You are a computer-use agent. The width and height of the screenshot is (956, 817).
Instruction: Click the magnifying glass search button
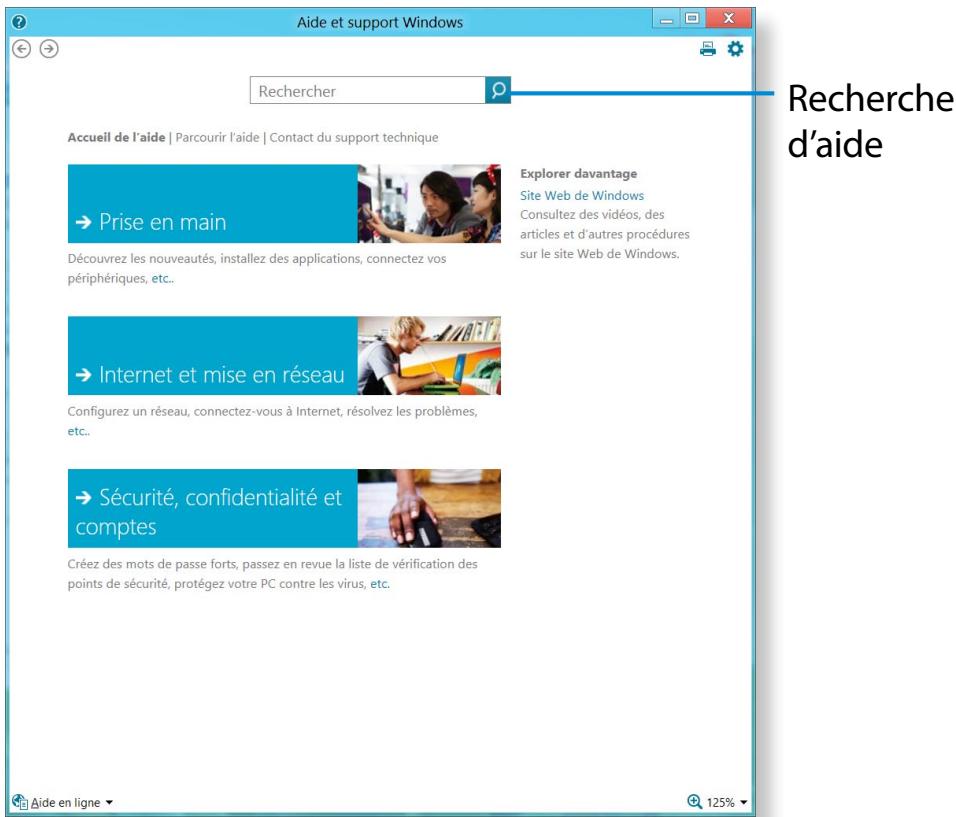497,90
